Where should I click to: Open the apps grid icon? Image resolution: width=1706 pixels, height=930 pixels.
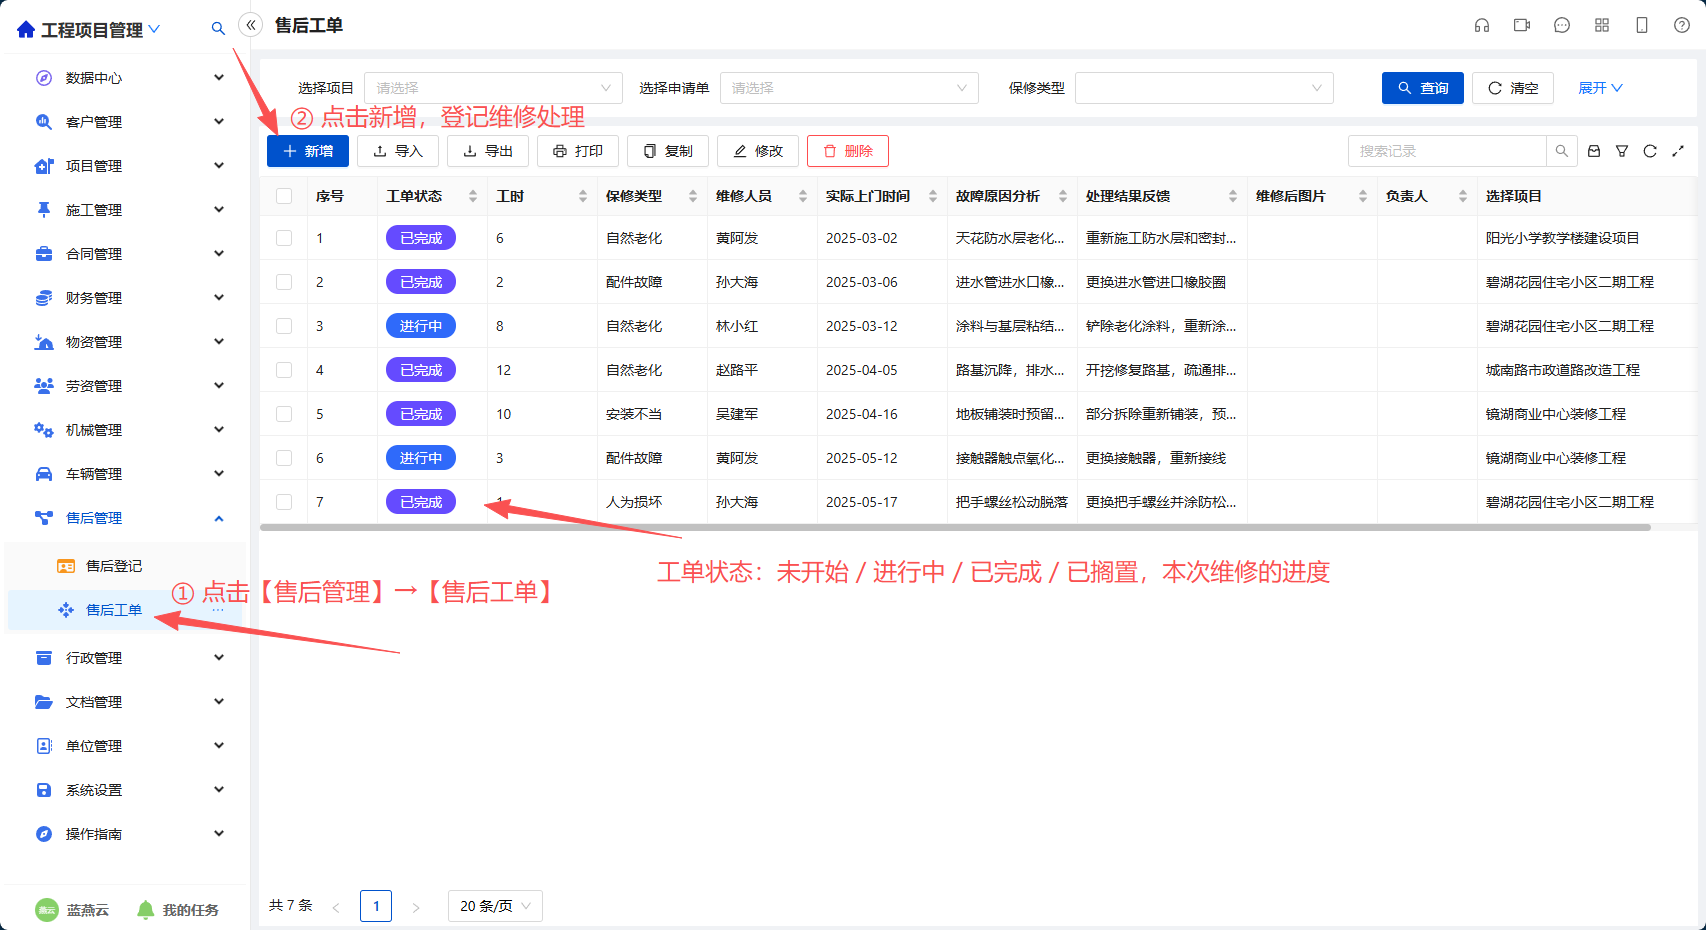[x=1602, y=26]
